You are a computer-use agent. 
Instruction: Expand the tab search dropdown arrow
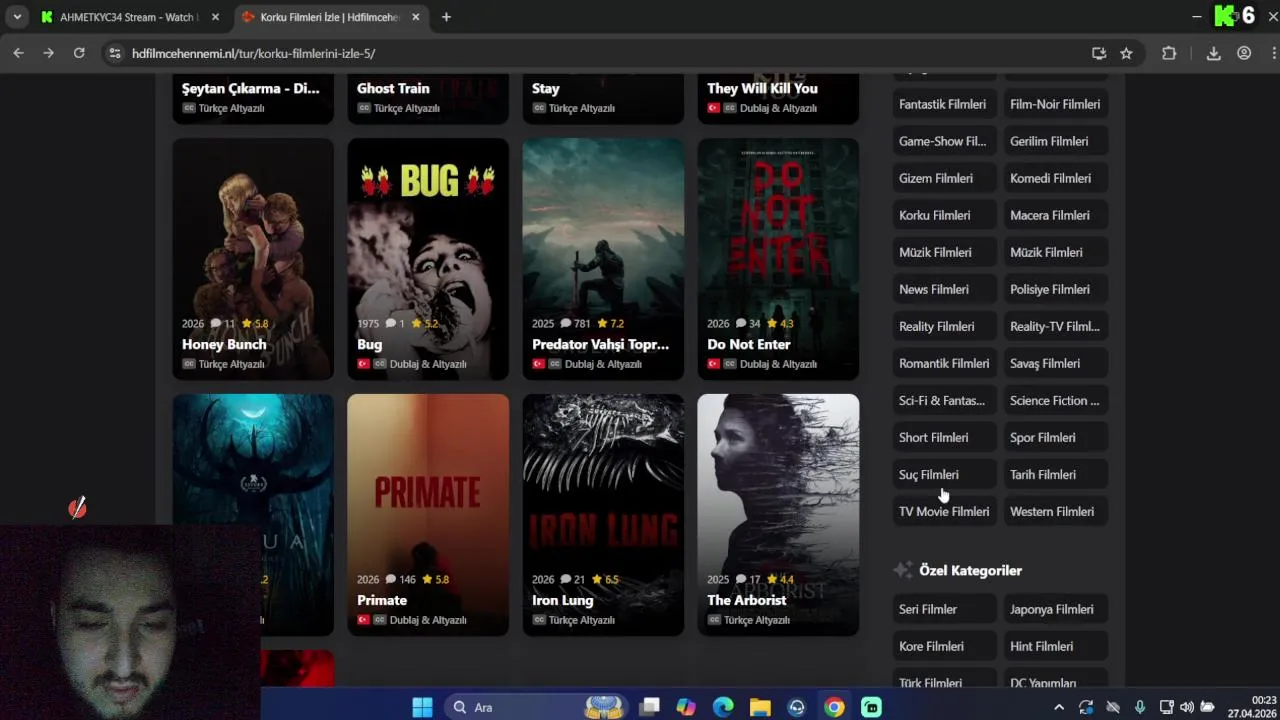point(17,17)
